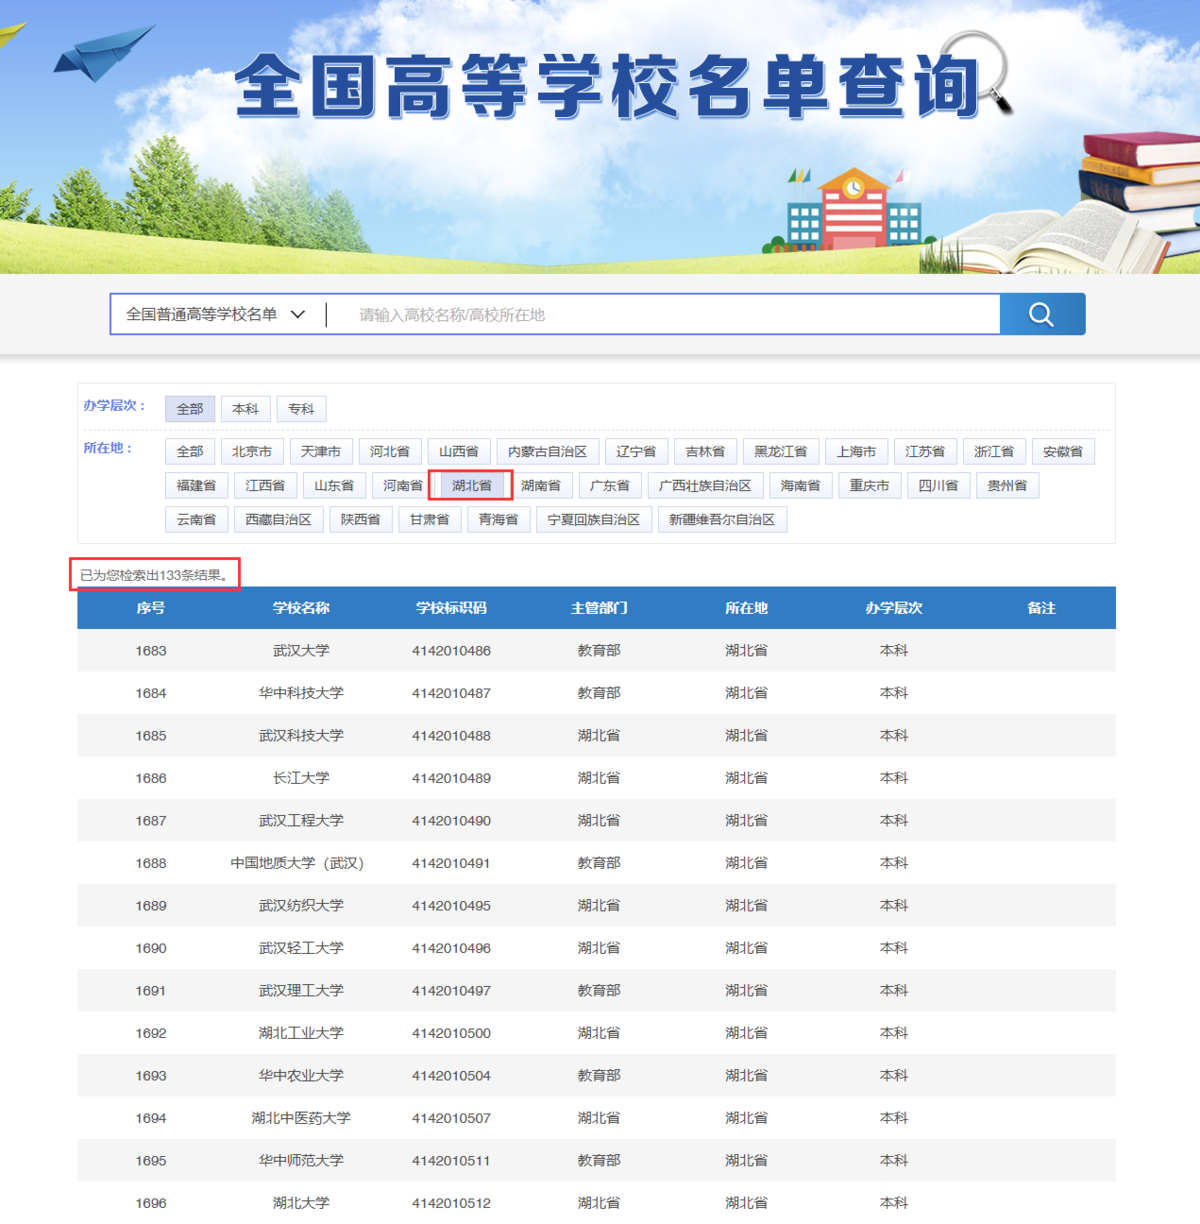Pick 广东省 in location filters
Screen dimensions: 1200x1224
[610, 486]
